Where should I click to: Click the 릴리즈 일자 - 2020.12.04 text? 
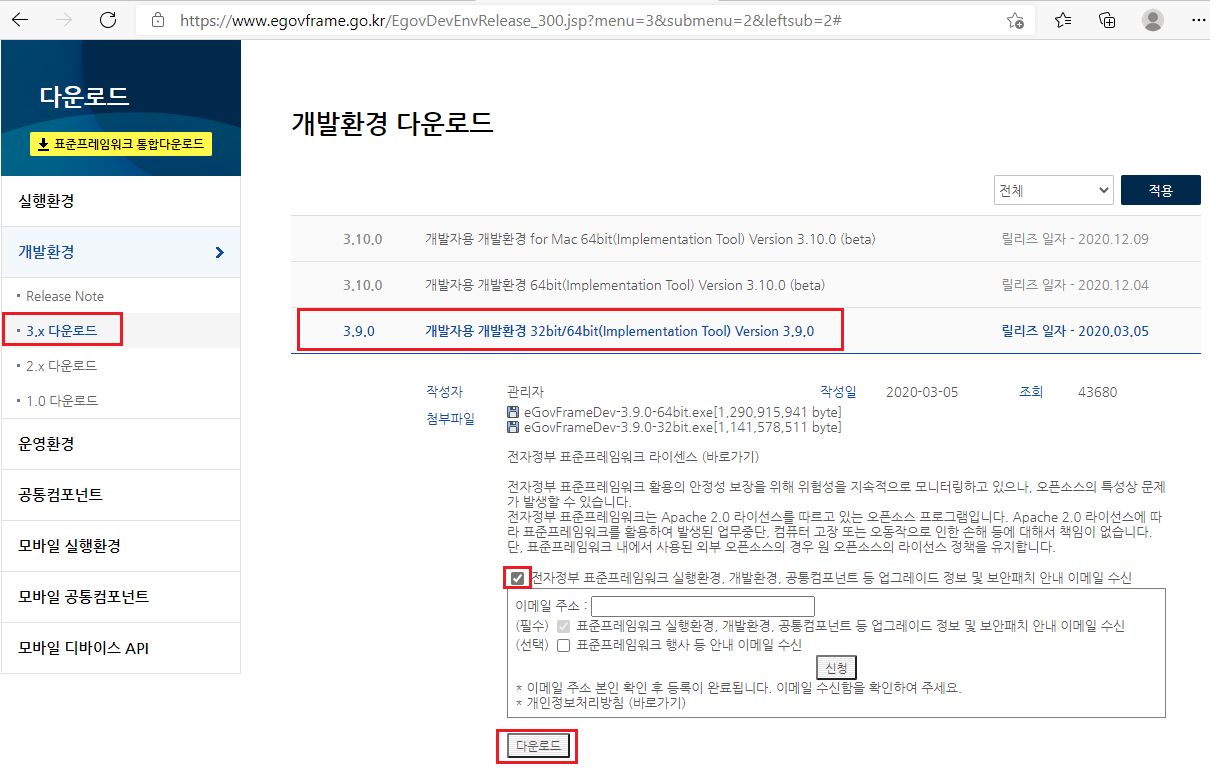click(x=1075, y=285)
